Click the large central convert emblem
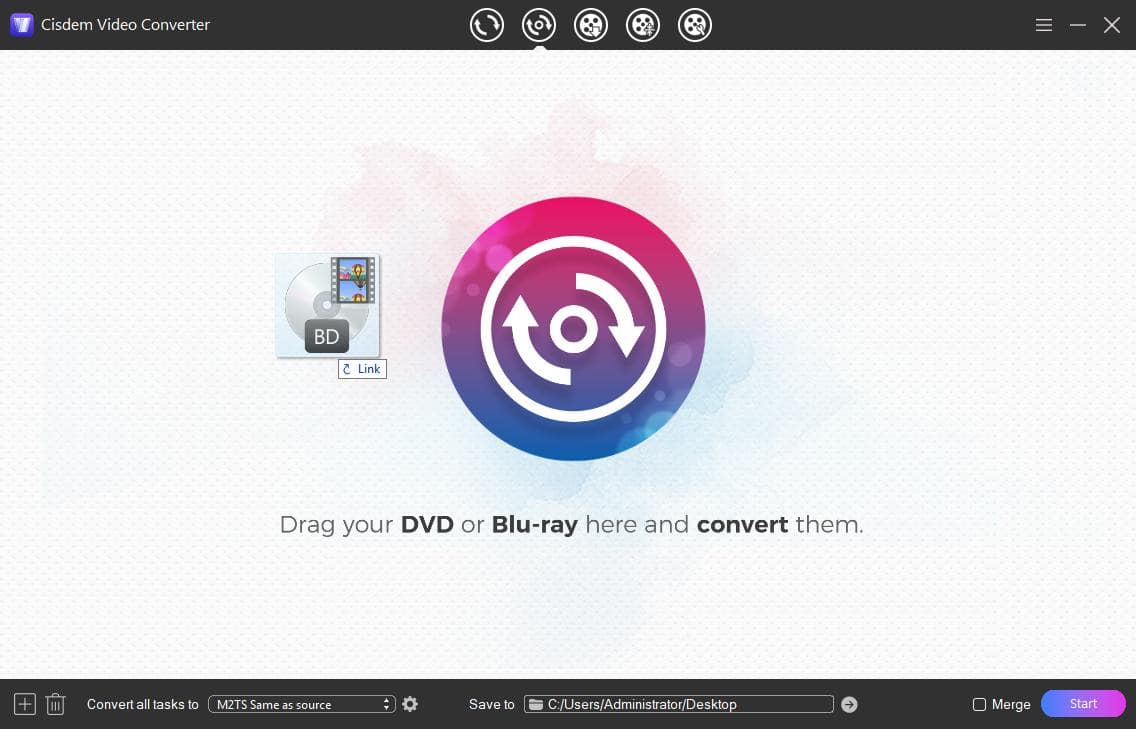This screenshot has width=1136, height=729. click(574, 330)
